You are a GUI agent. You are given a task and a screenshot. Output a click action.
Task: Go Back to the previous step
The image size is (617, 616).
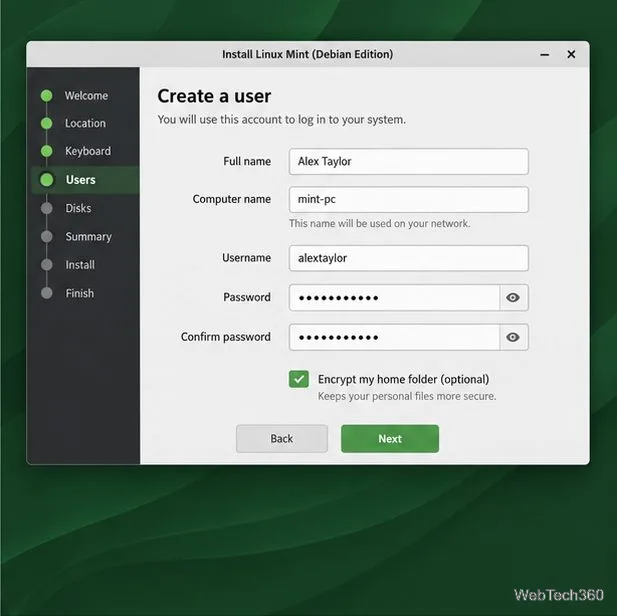click(282, 438)
